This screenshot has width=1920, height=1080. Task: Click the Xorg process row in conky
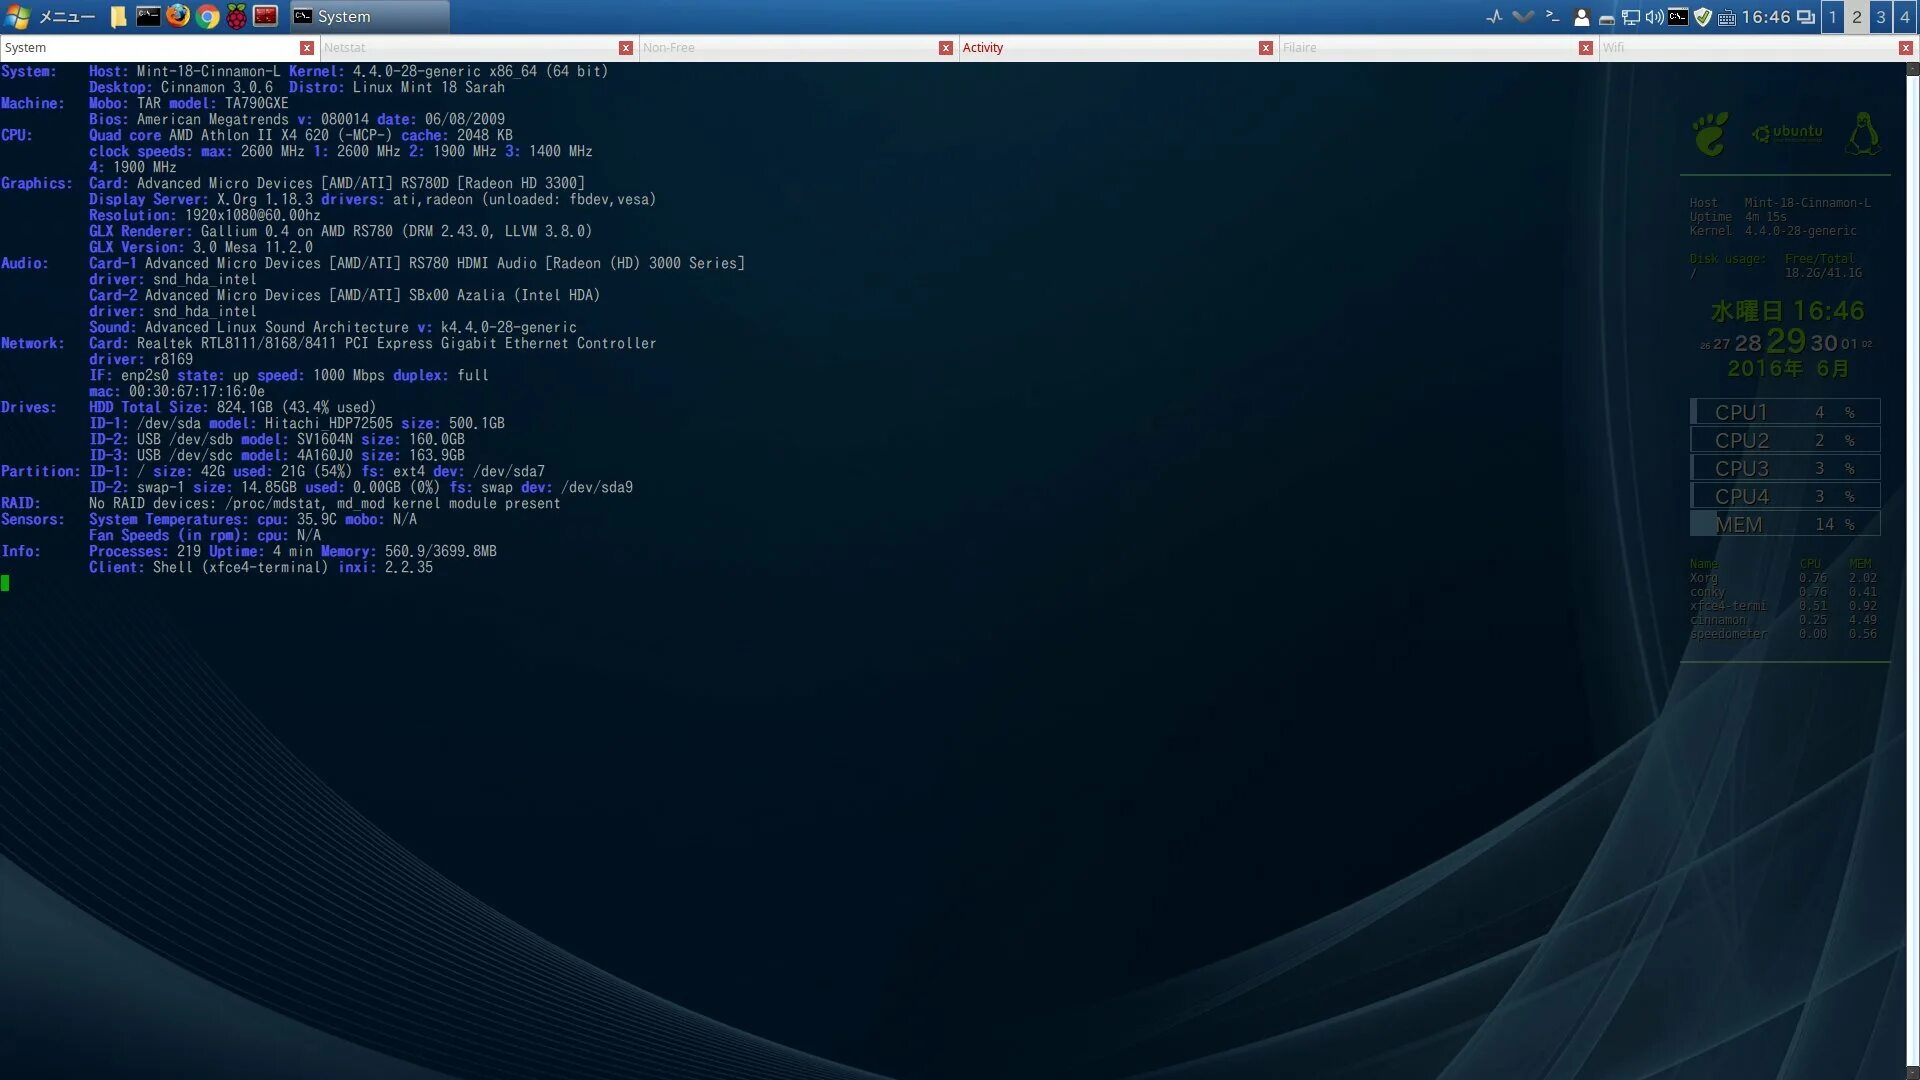(1783, 578)
